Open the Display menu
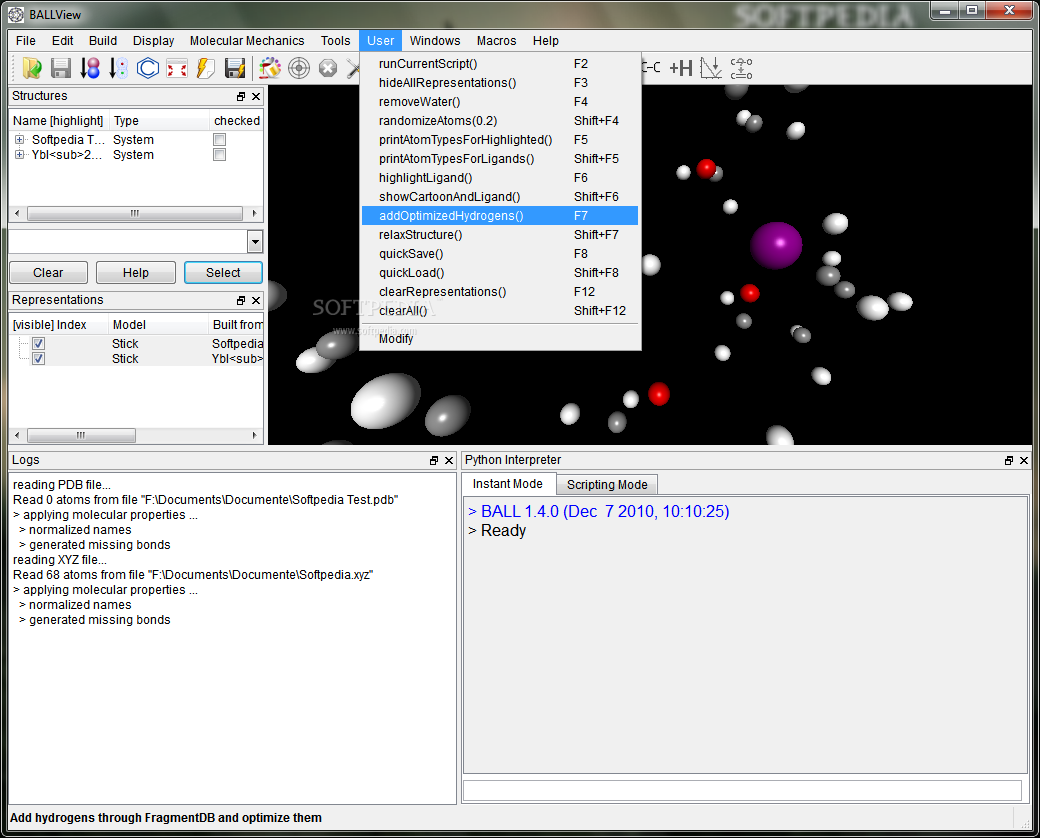 (x=153, y=40)
